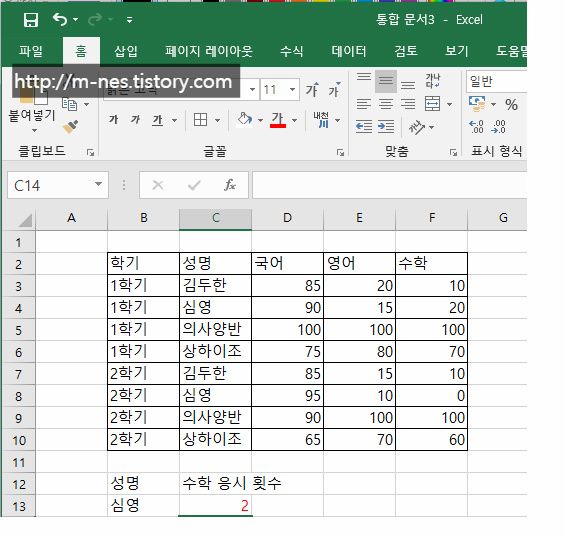Toggle italic formatting

[x=135, y=120]
